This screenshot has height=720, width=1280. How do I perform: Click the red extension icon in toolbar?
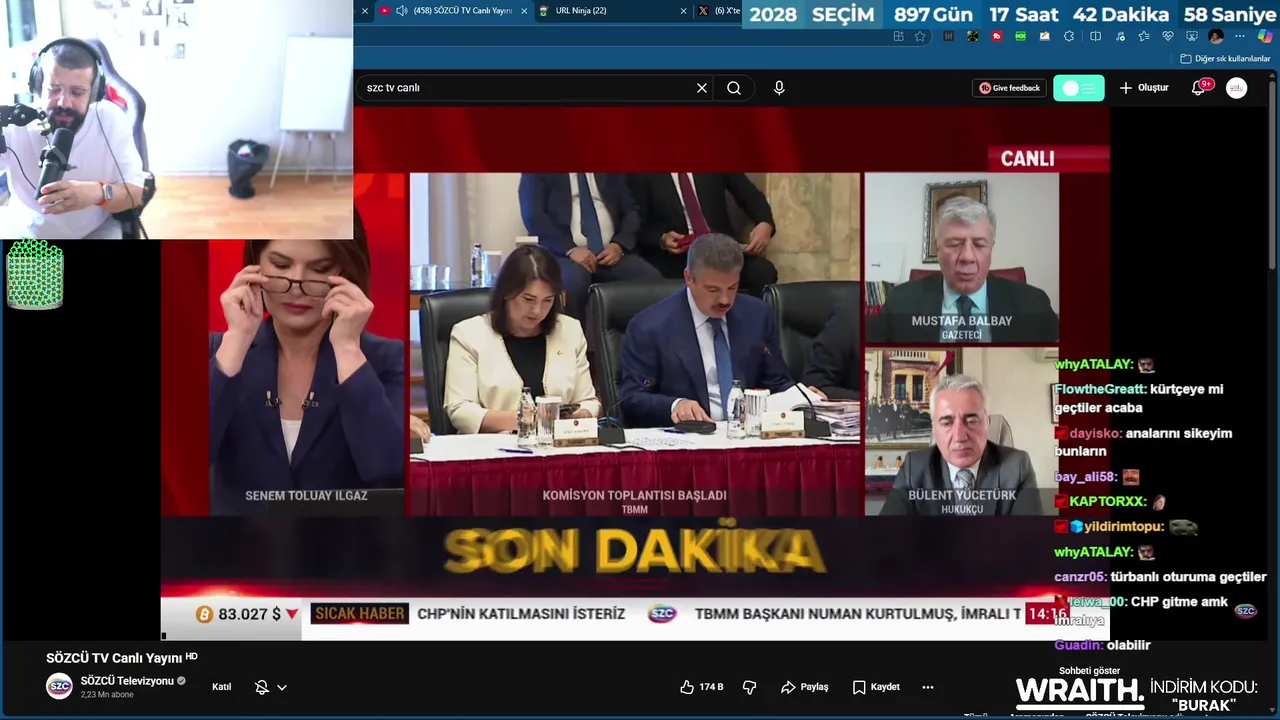pyautogui.click(x=996, y=36)
